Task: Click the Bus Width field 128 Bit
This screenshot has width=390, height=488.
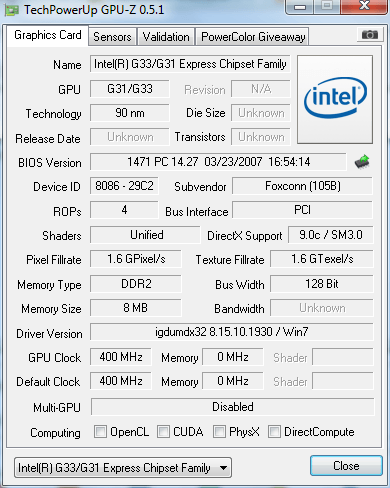Action: click(322, 284)
